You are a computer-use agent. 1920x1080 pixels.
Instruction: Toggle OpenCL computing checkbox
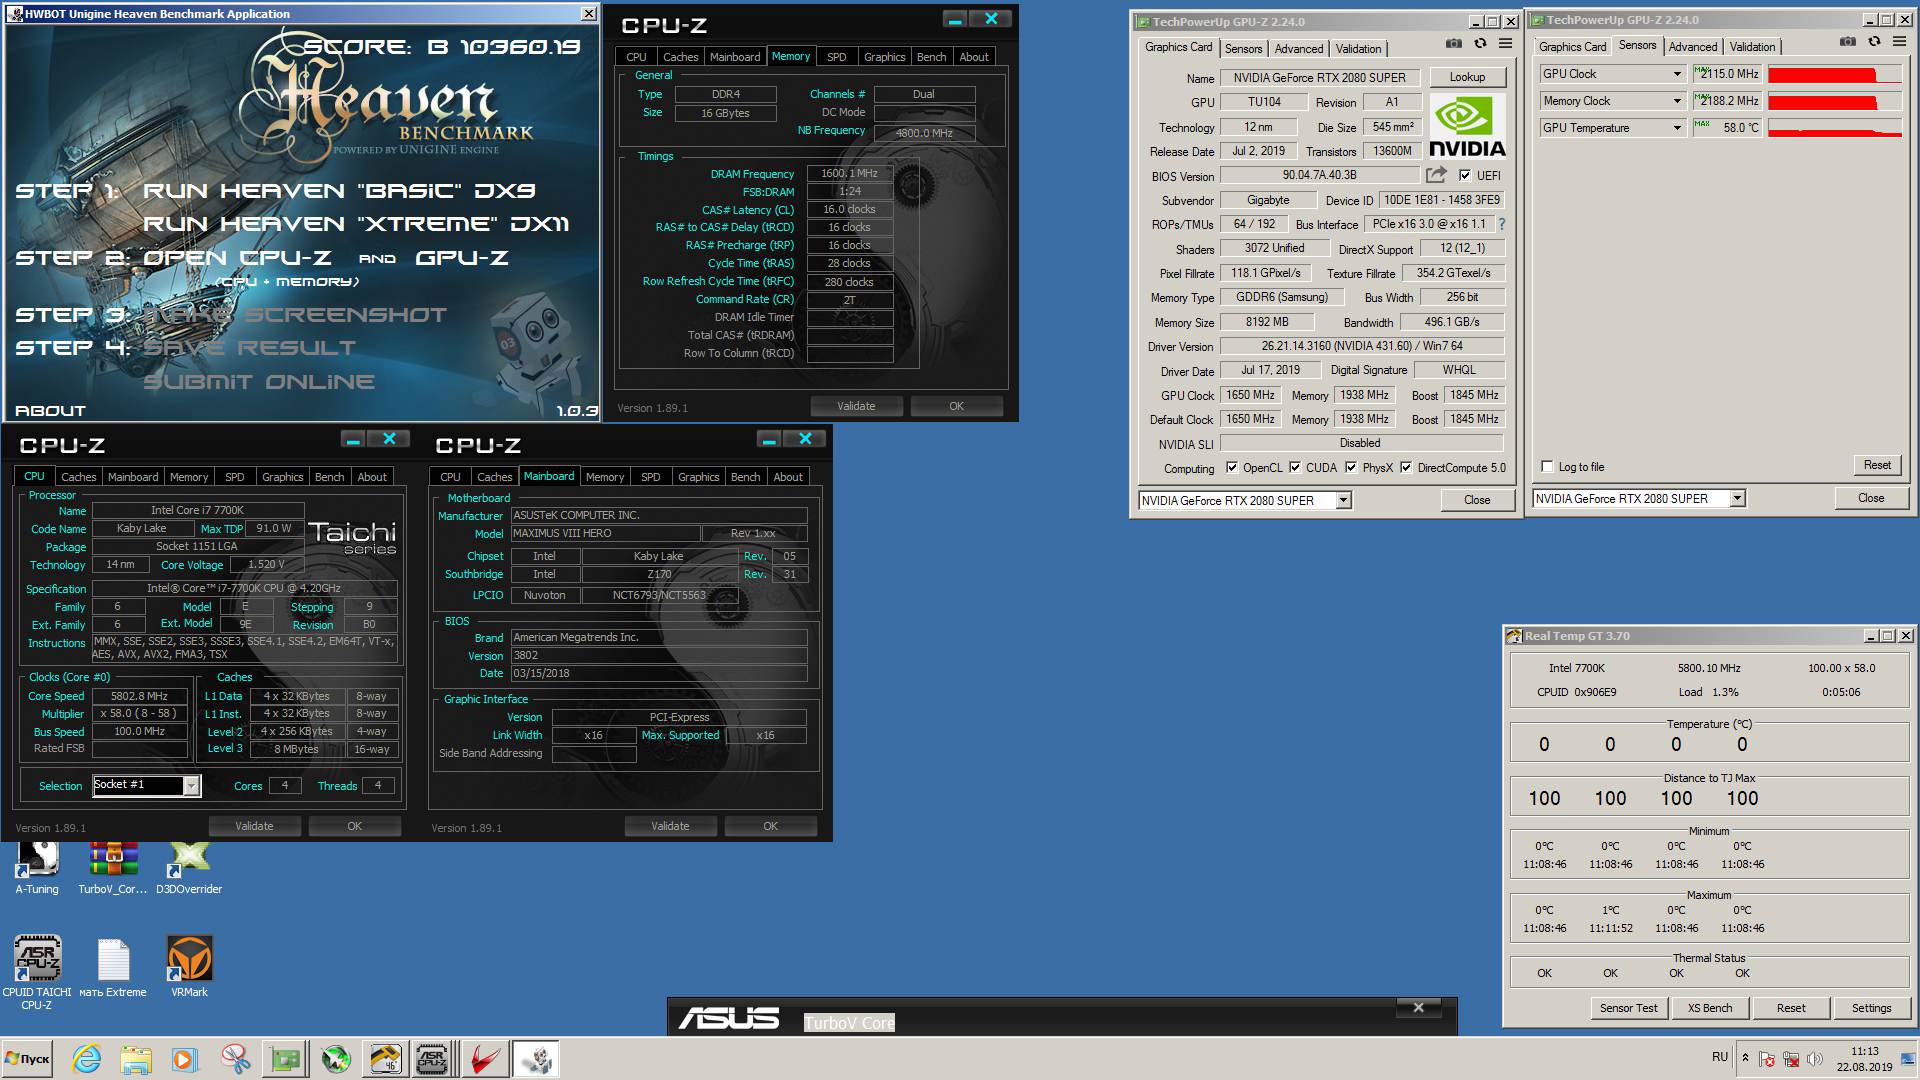[1232, 468]
